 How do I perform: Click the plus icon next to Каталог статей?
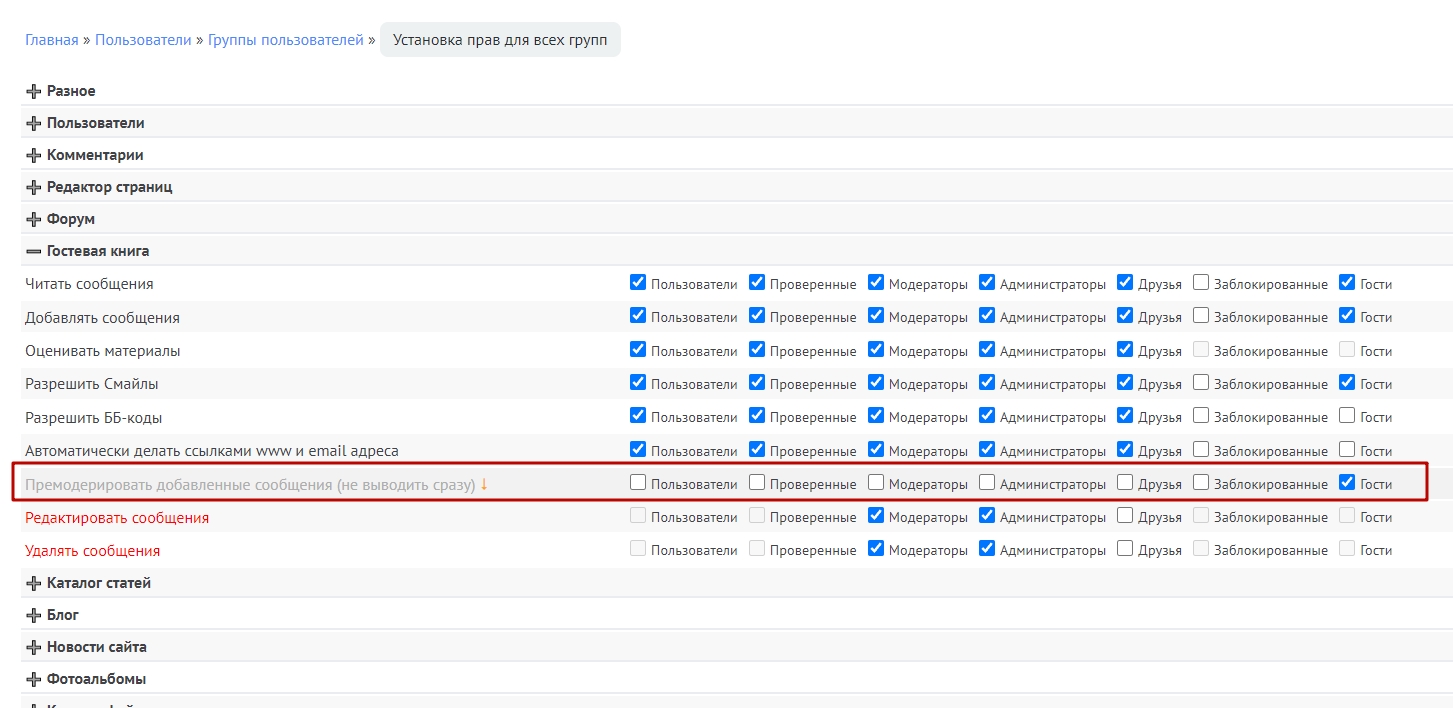[34, 584]
